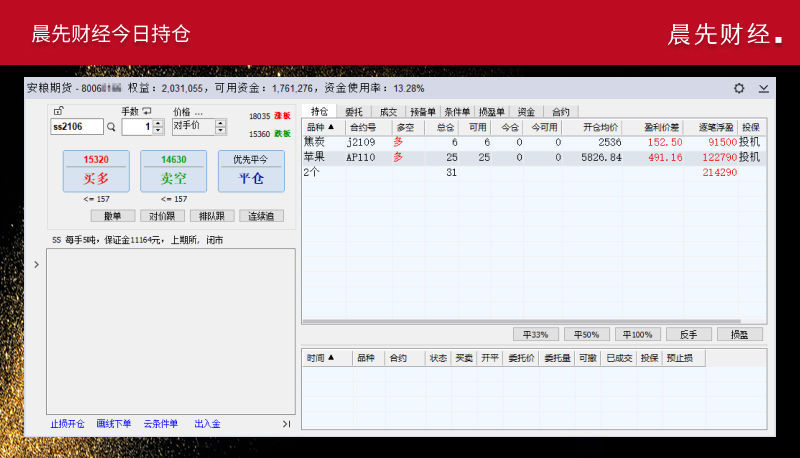Expand the left side panel arrow

[37, 264]
